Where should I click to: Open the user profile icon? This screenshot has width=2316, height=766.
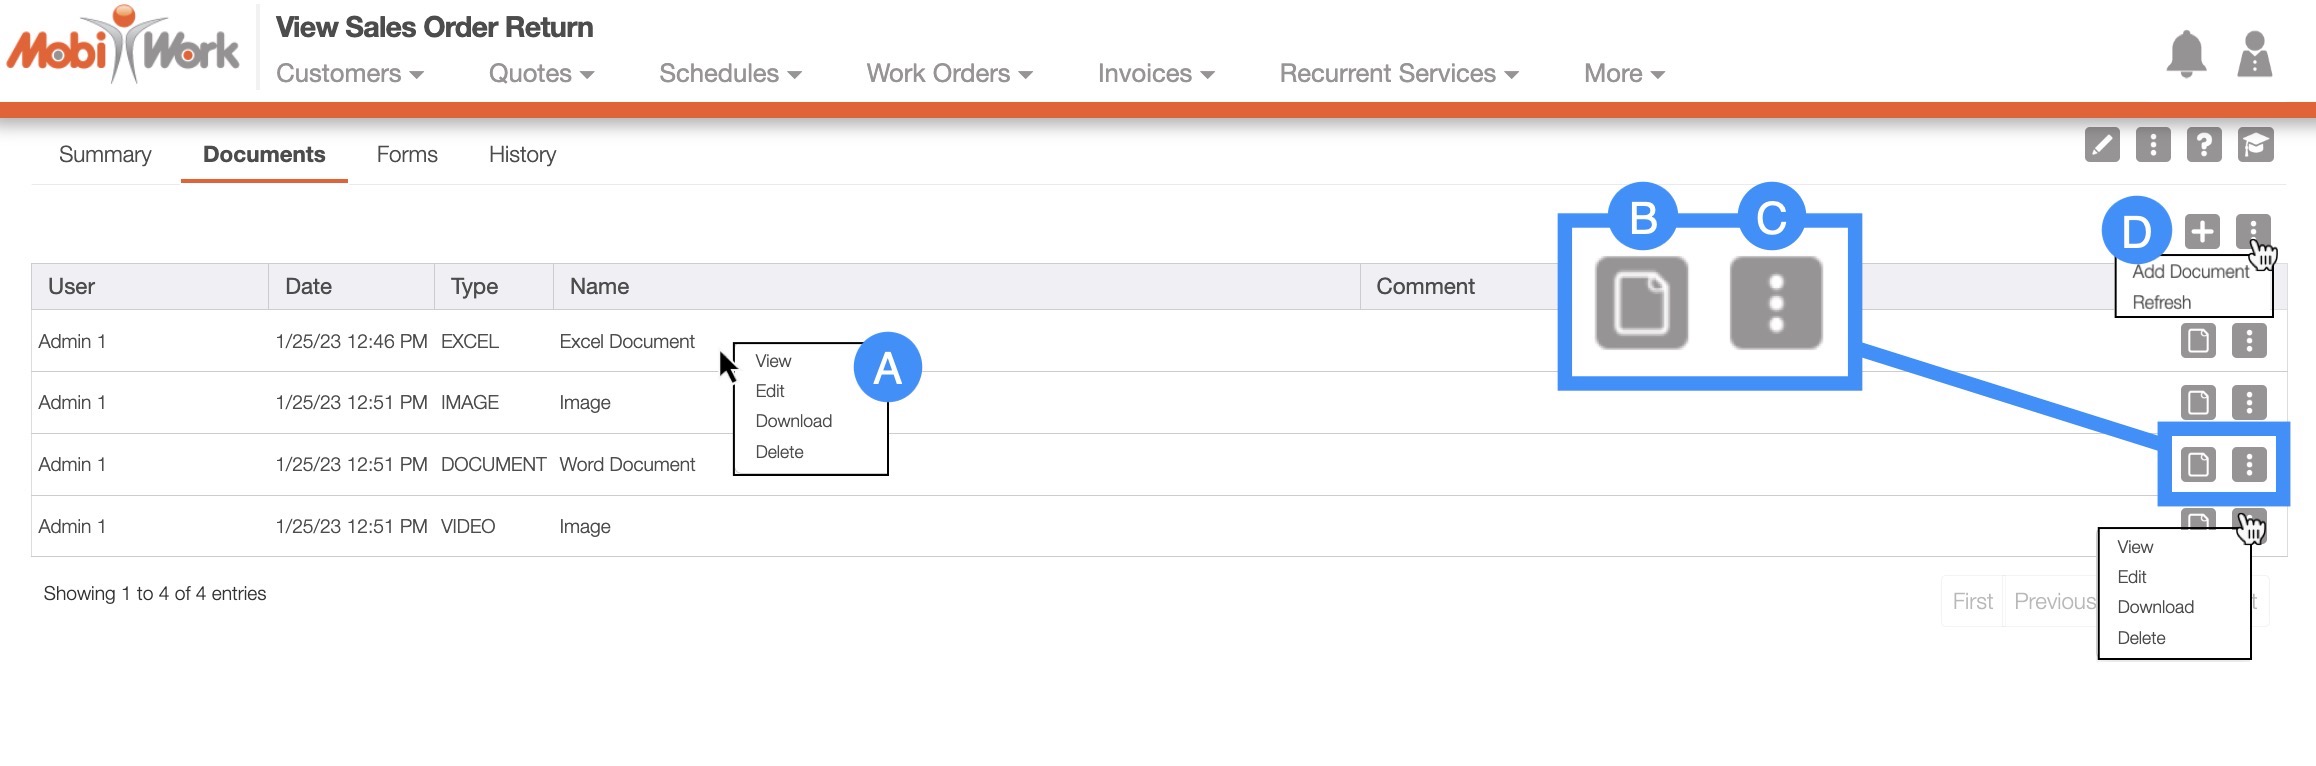(2254, 54)
